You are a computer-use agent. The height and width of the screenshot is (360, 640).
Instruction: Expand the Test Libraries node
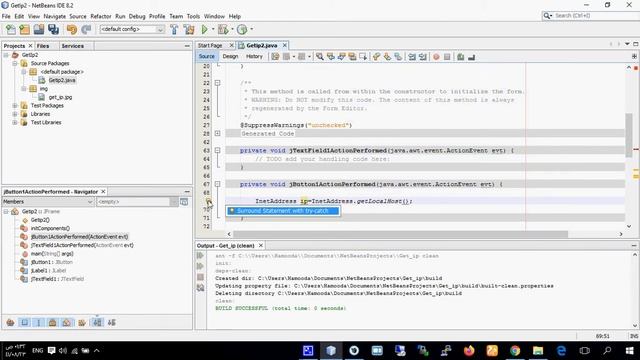(15, 122)
